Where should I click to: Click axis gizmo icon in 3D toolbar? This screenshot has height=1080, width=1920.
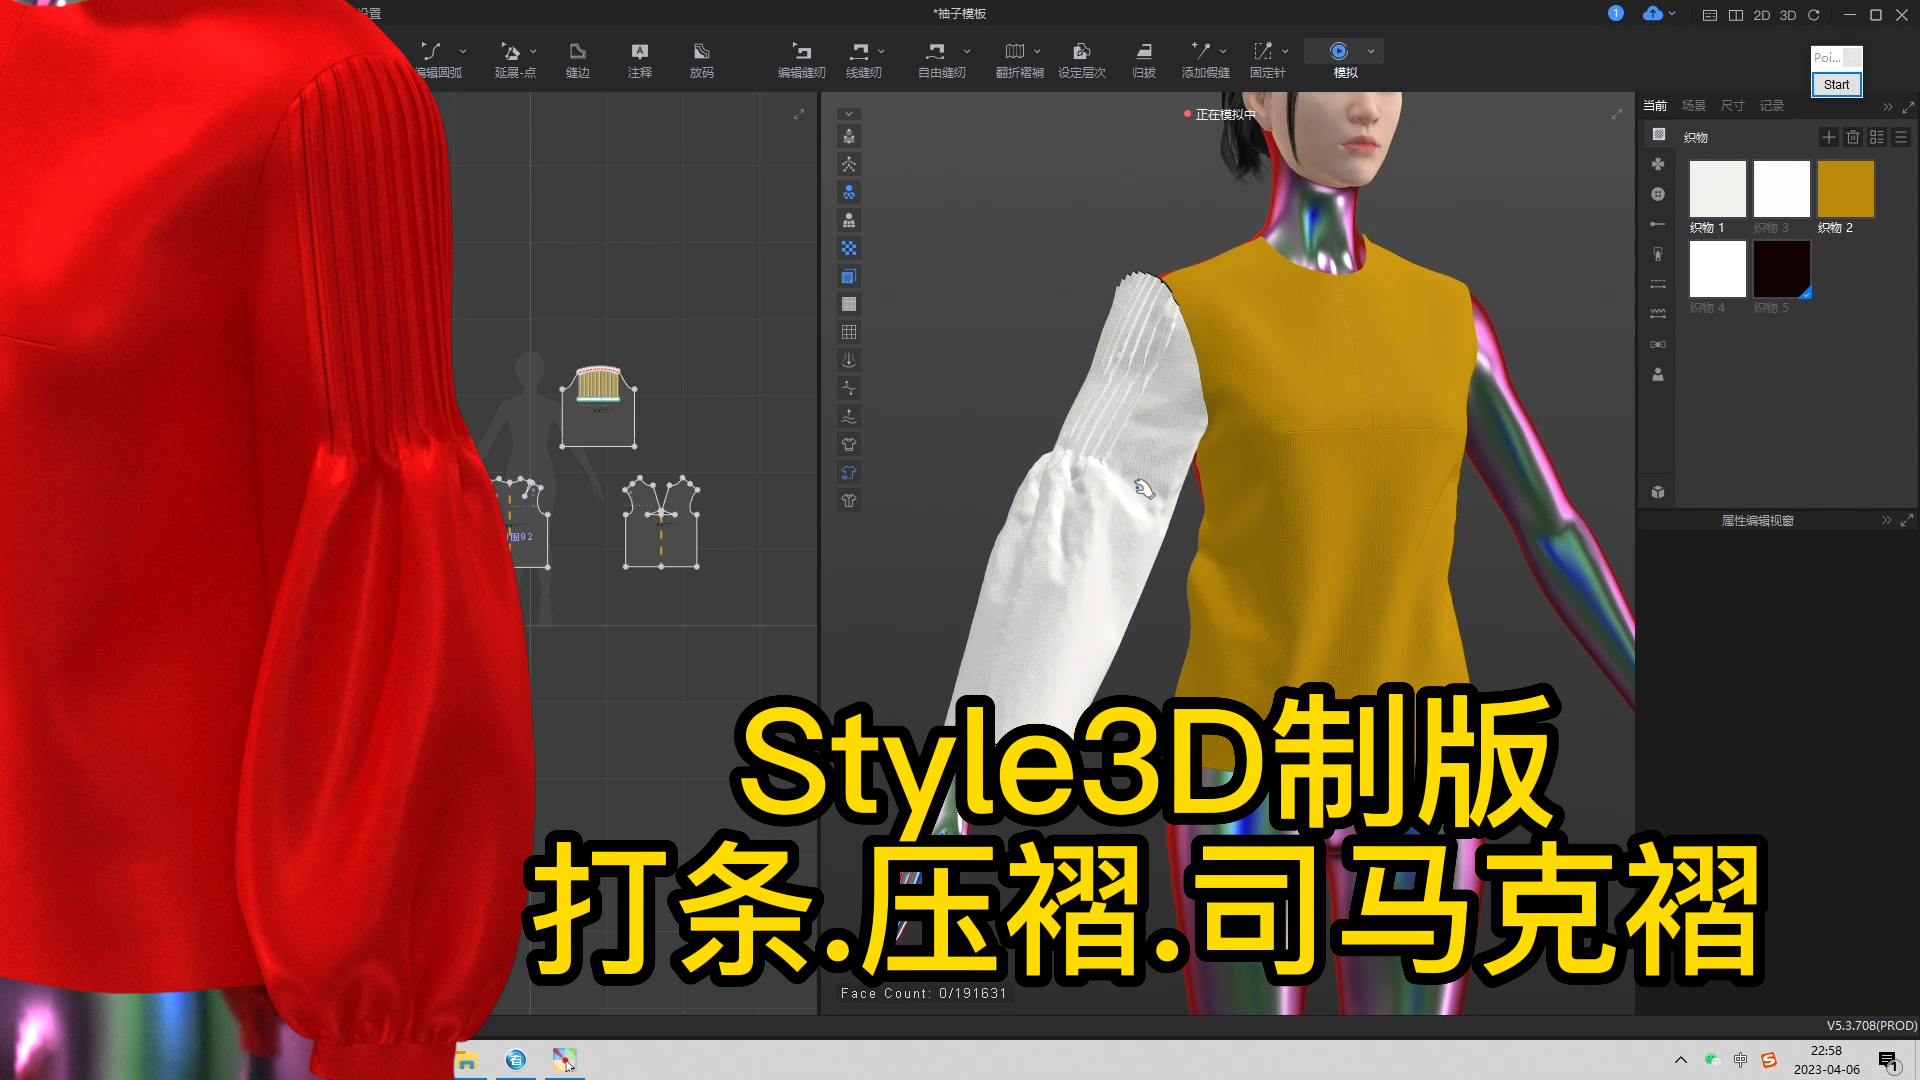(x=848, y=389)
